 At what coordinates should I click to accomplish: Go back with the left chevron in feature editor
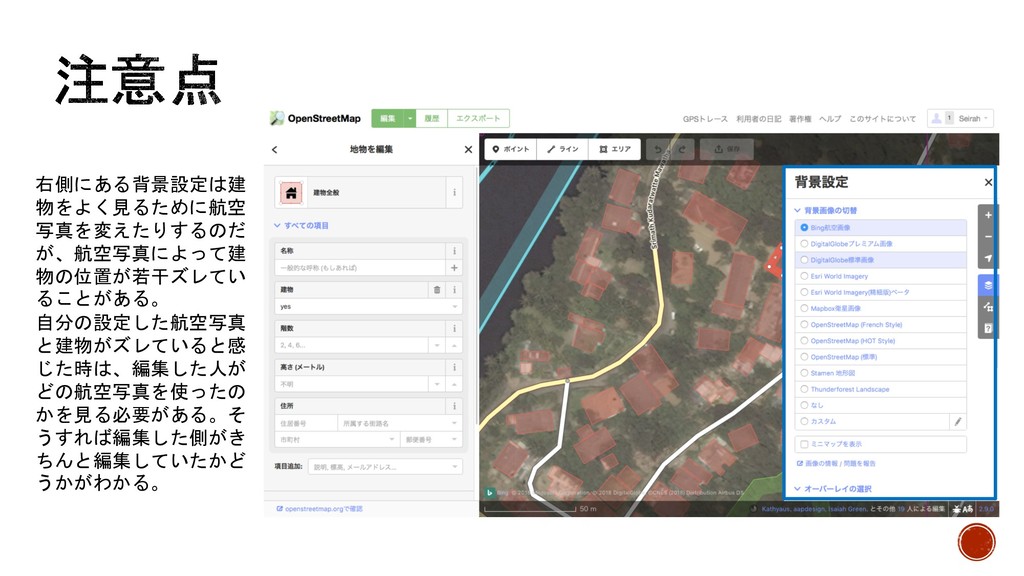coord(275,150)
